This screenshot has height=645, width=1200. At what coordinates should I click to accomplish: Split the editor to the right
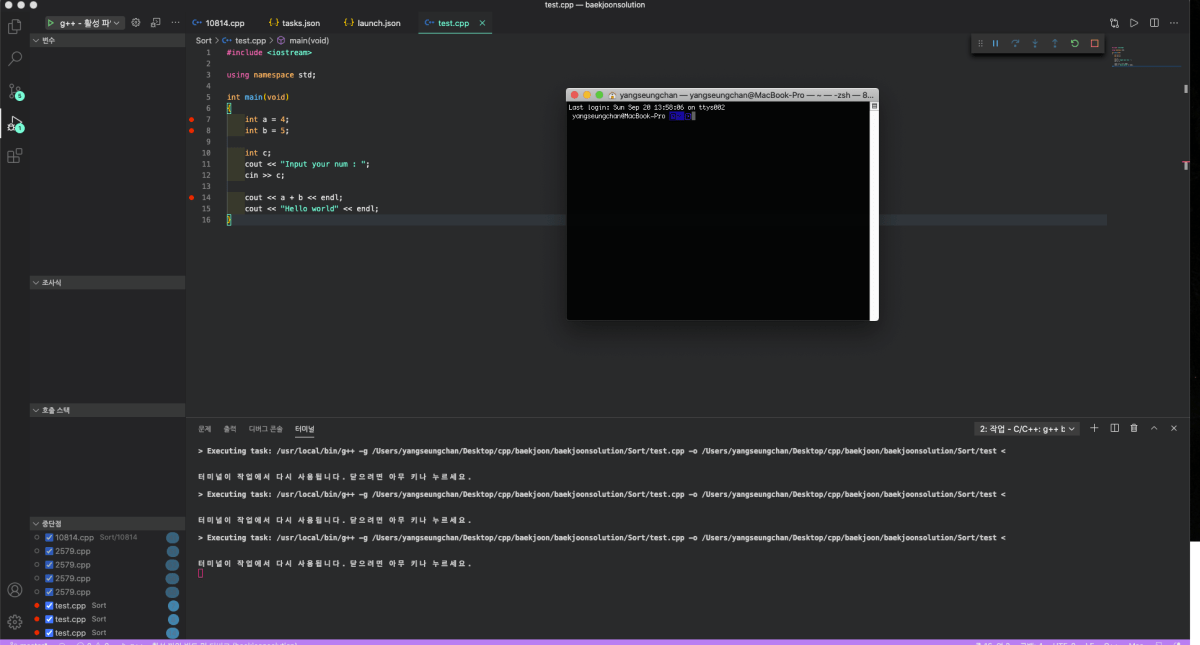(x=1154, y=22)
